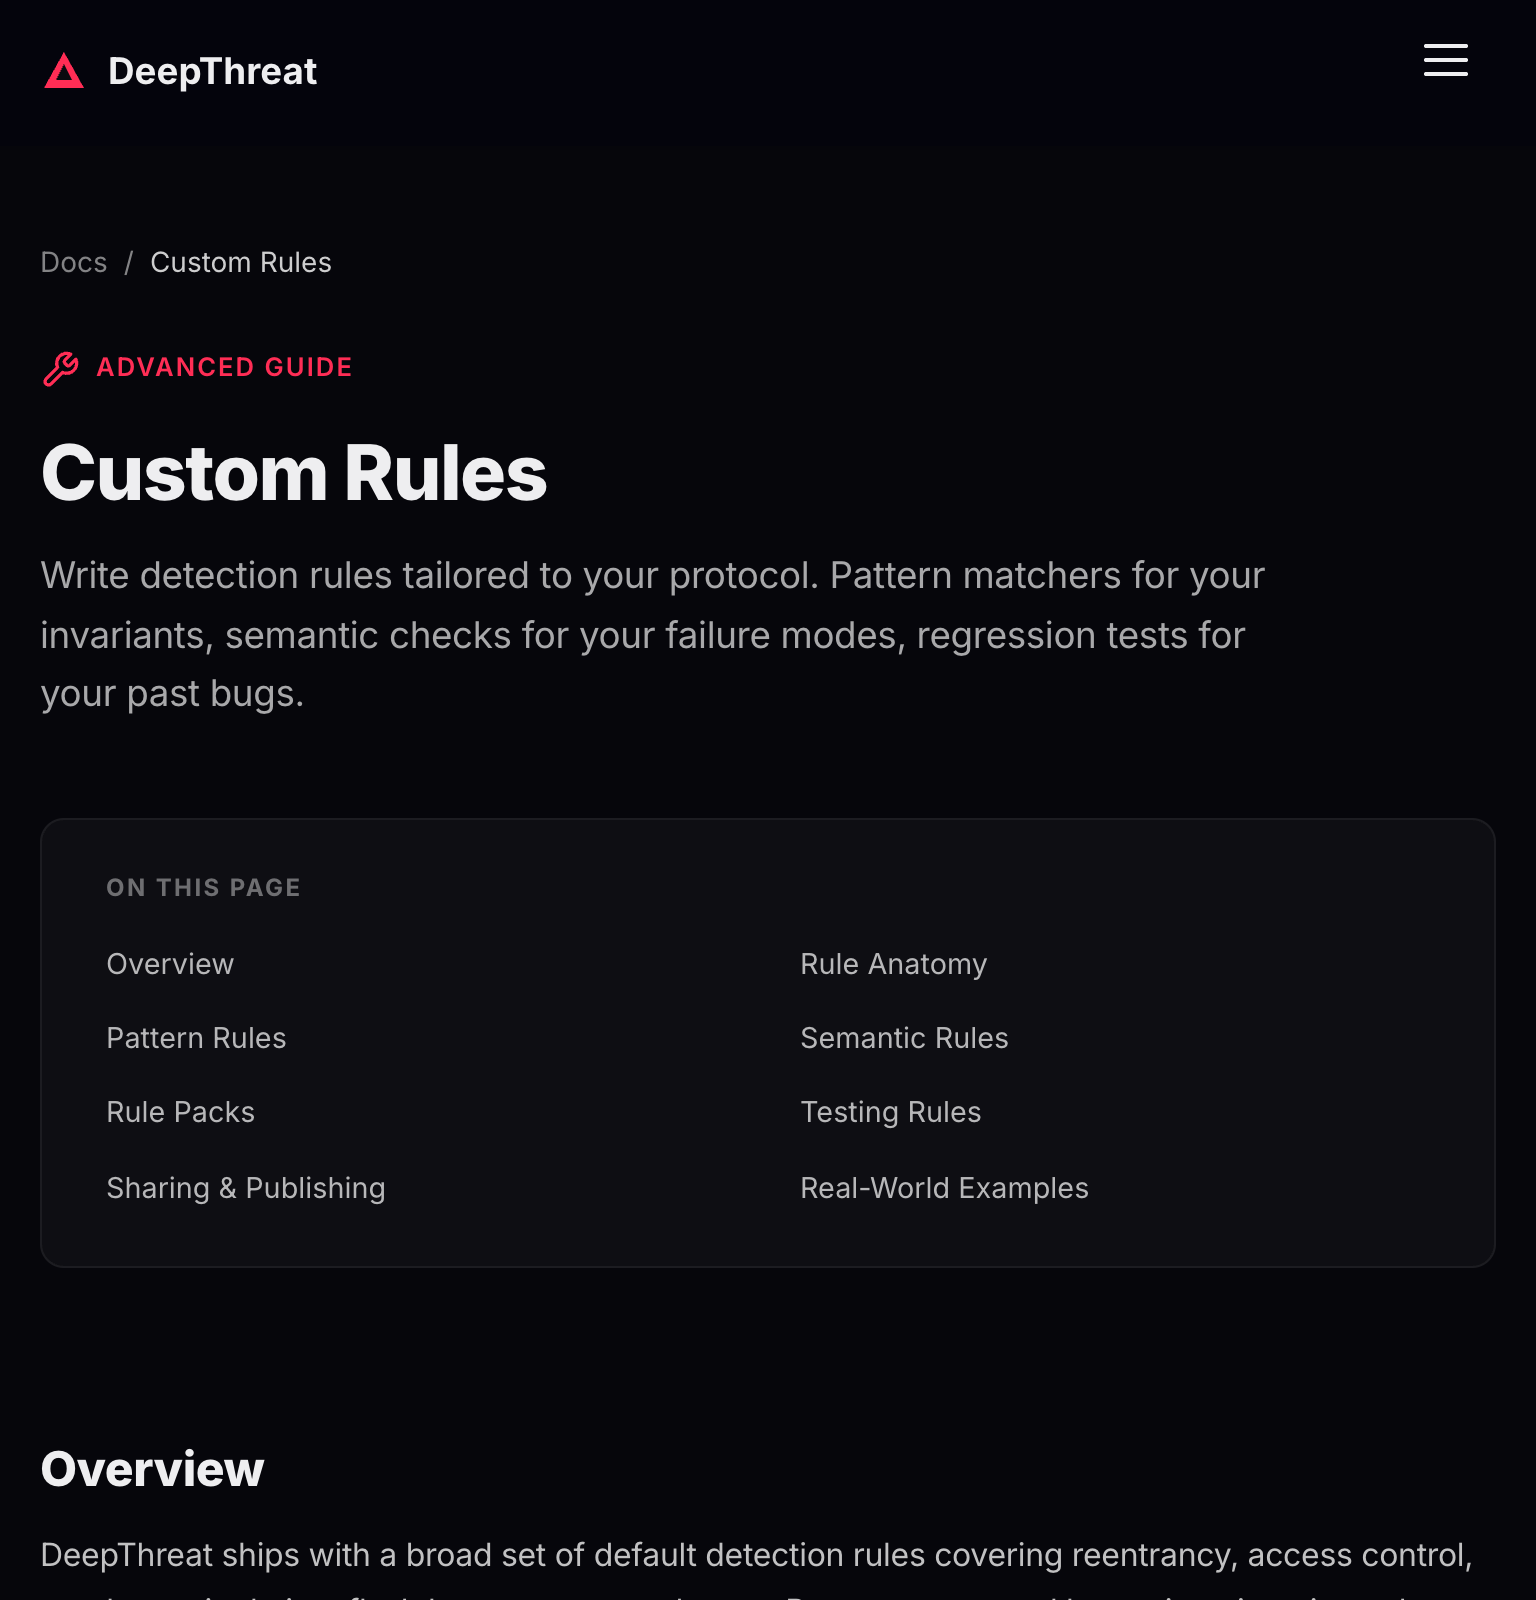Select the Real-World Examples link
Screen dimensions: 1536x1600
pyautogui.click(x=944, y=1188)
